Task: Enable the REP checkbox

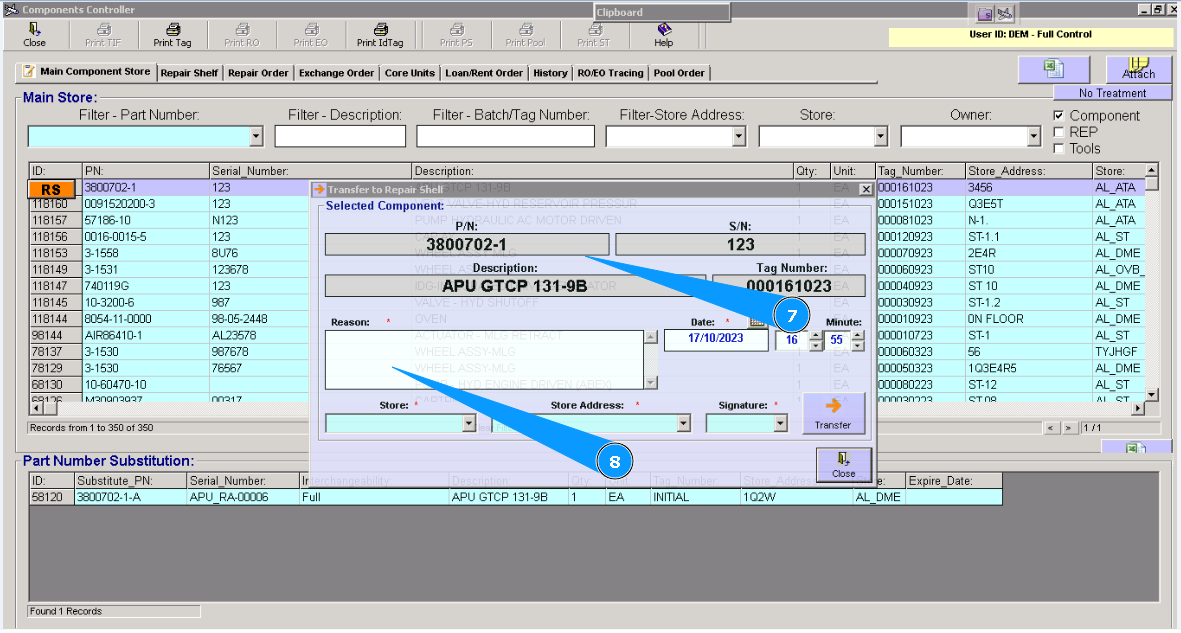Action: 1058,132
